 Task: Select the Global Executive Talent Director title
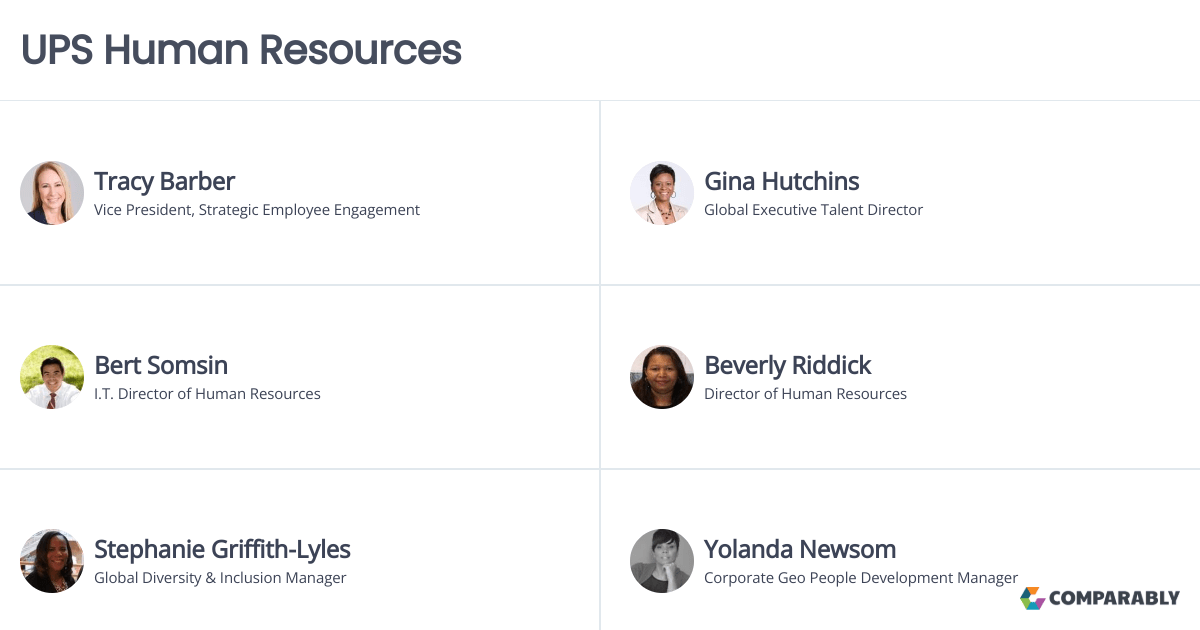tap(813, 210)
